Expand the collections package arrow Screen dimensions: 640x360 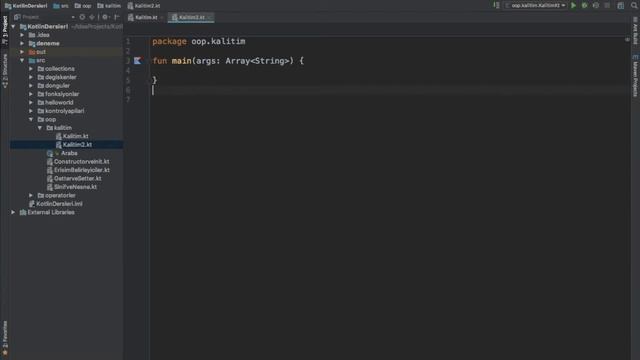[x=31, y=69]
